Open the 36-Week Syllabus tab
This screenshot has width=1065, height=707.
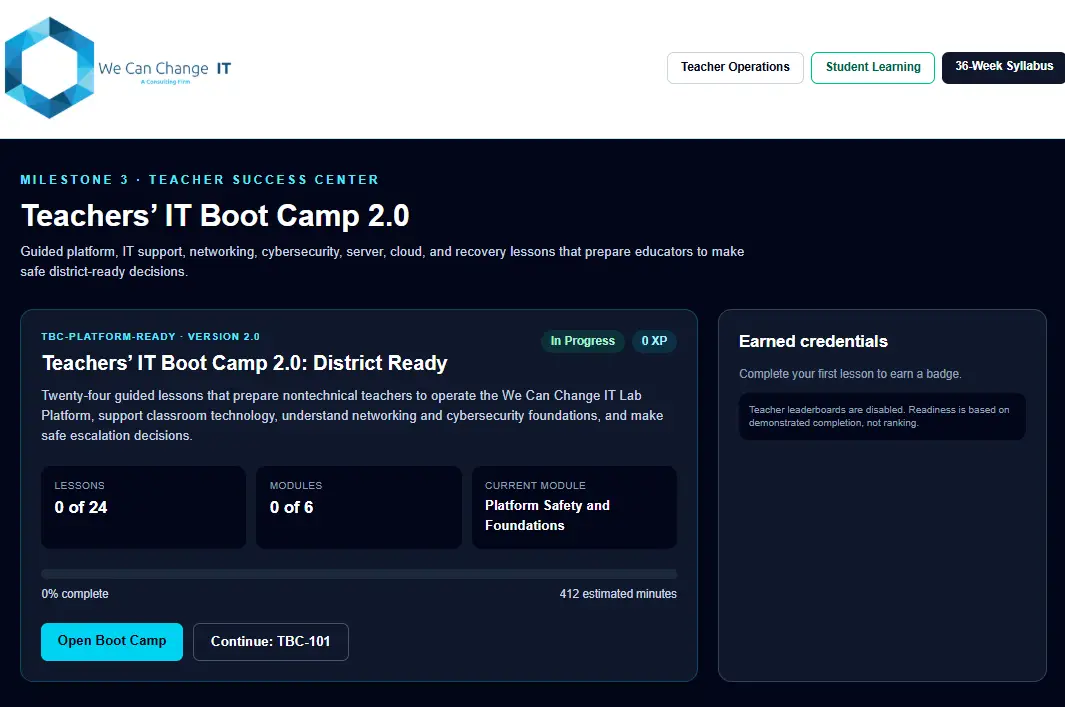pos(1003,67)
